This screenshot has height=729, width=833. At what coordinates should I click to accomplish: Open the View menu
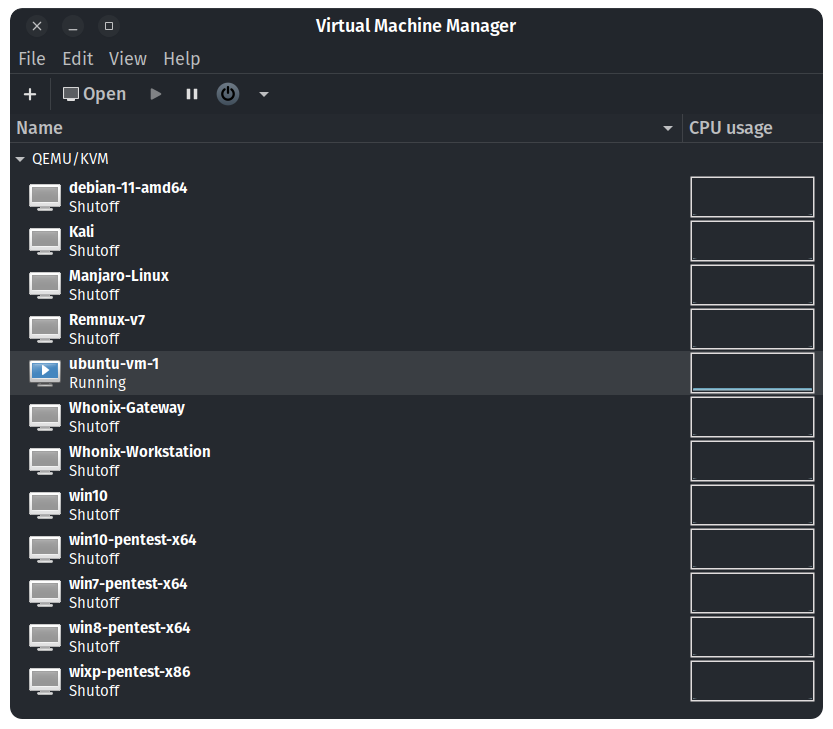[128, 58]
